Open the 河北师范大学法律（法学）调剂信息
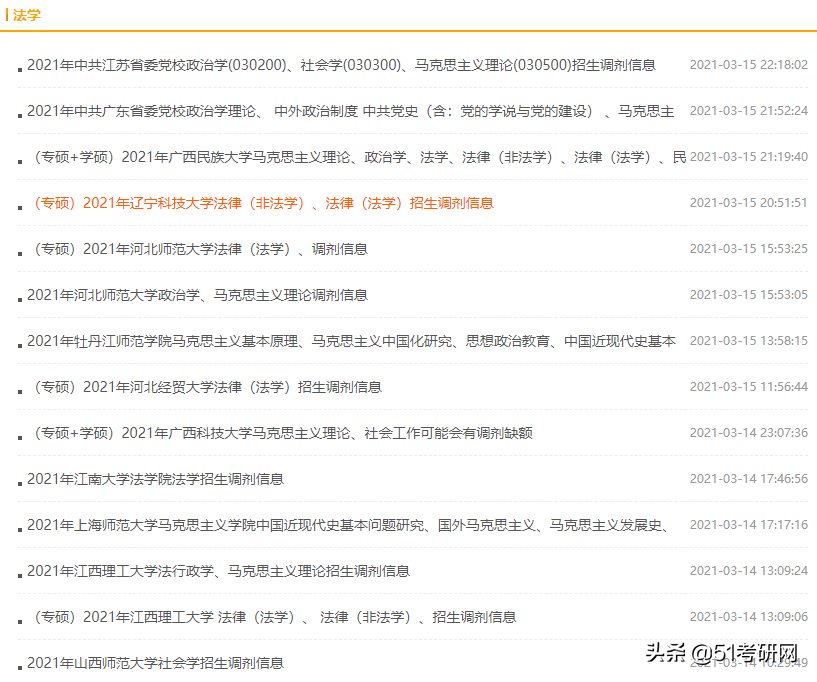The image size is (817, 682). coord(201,249)
